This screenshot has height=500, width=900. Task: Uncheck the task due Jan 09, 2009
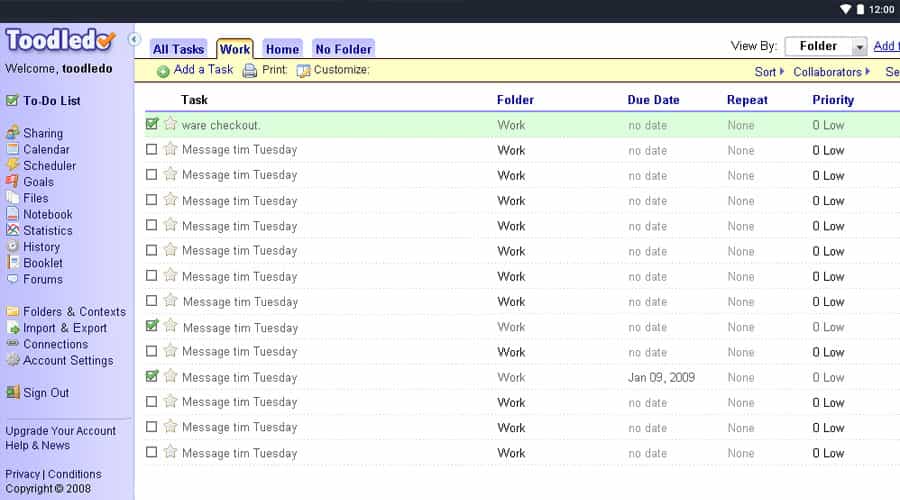pos(152,377)
